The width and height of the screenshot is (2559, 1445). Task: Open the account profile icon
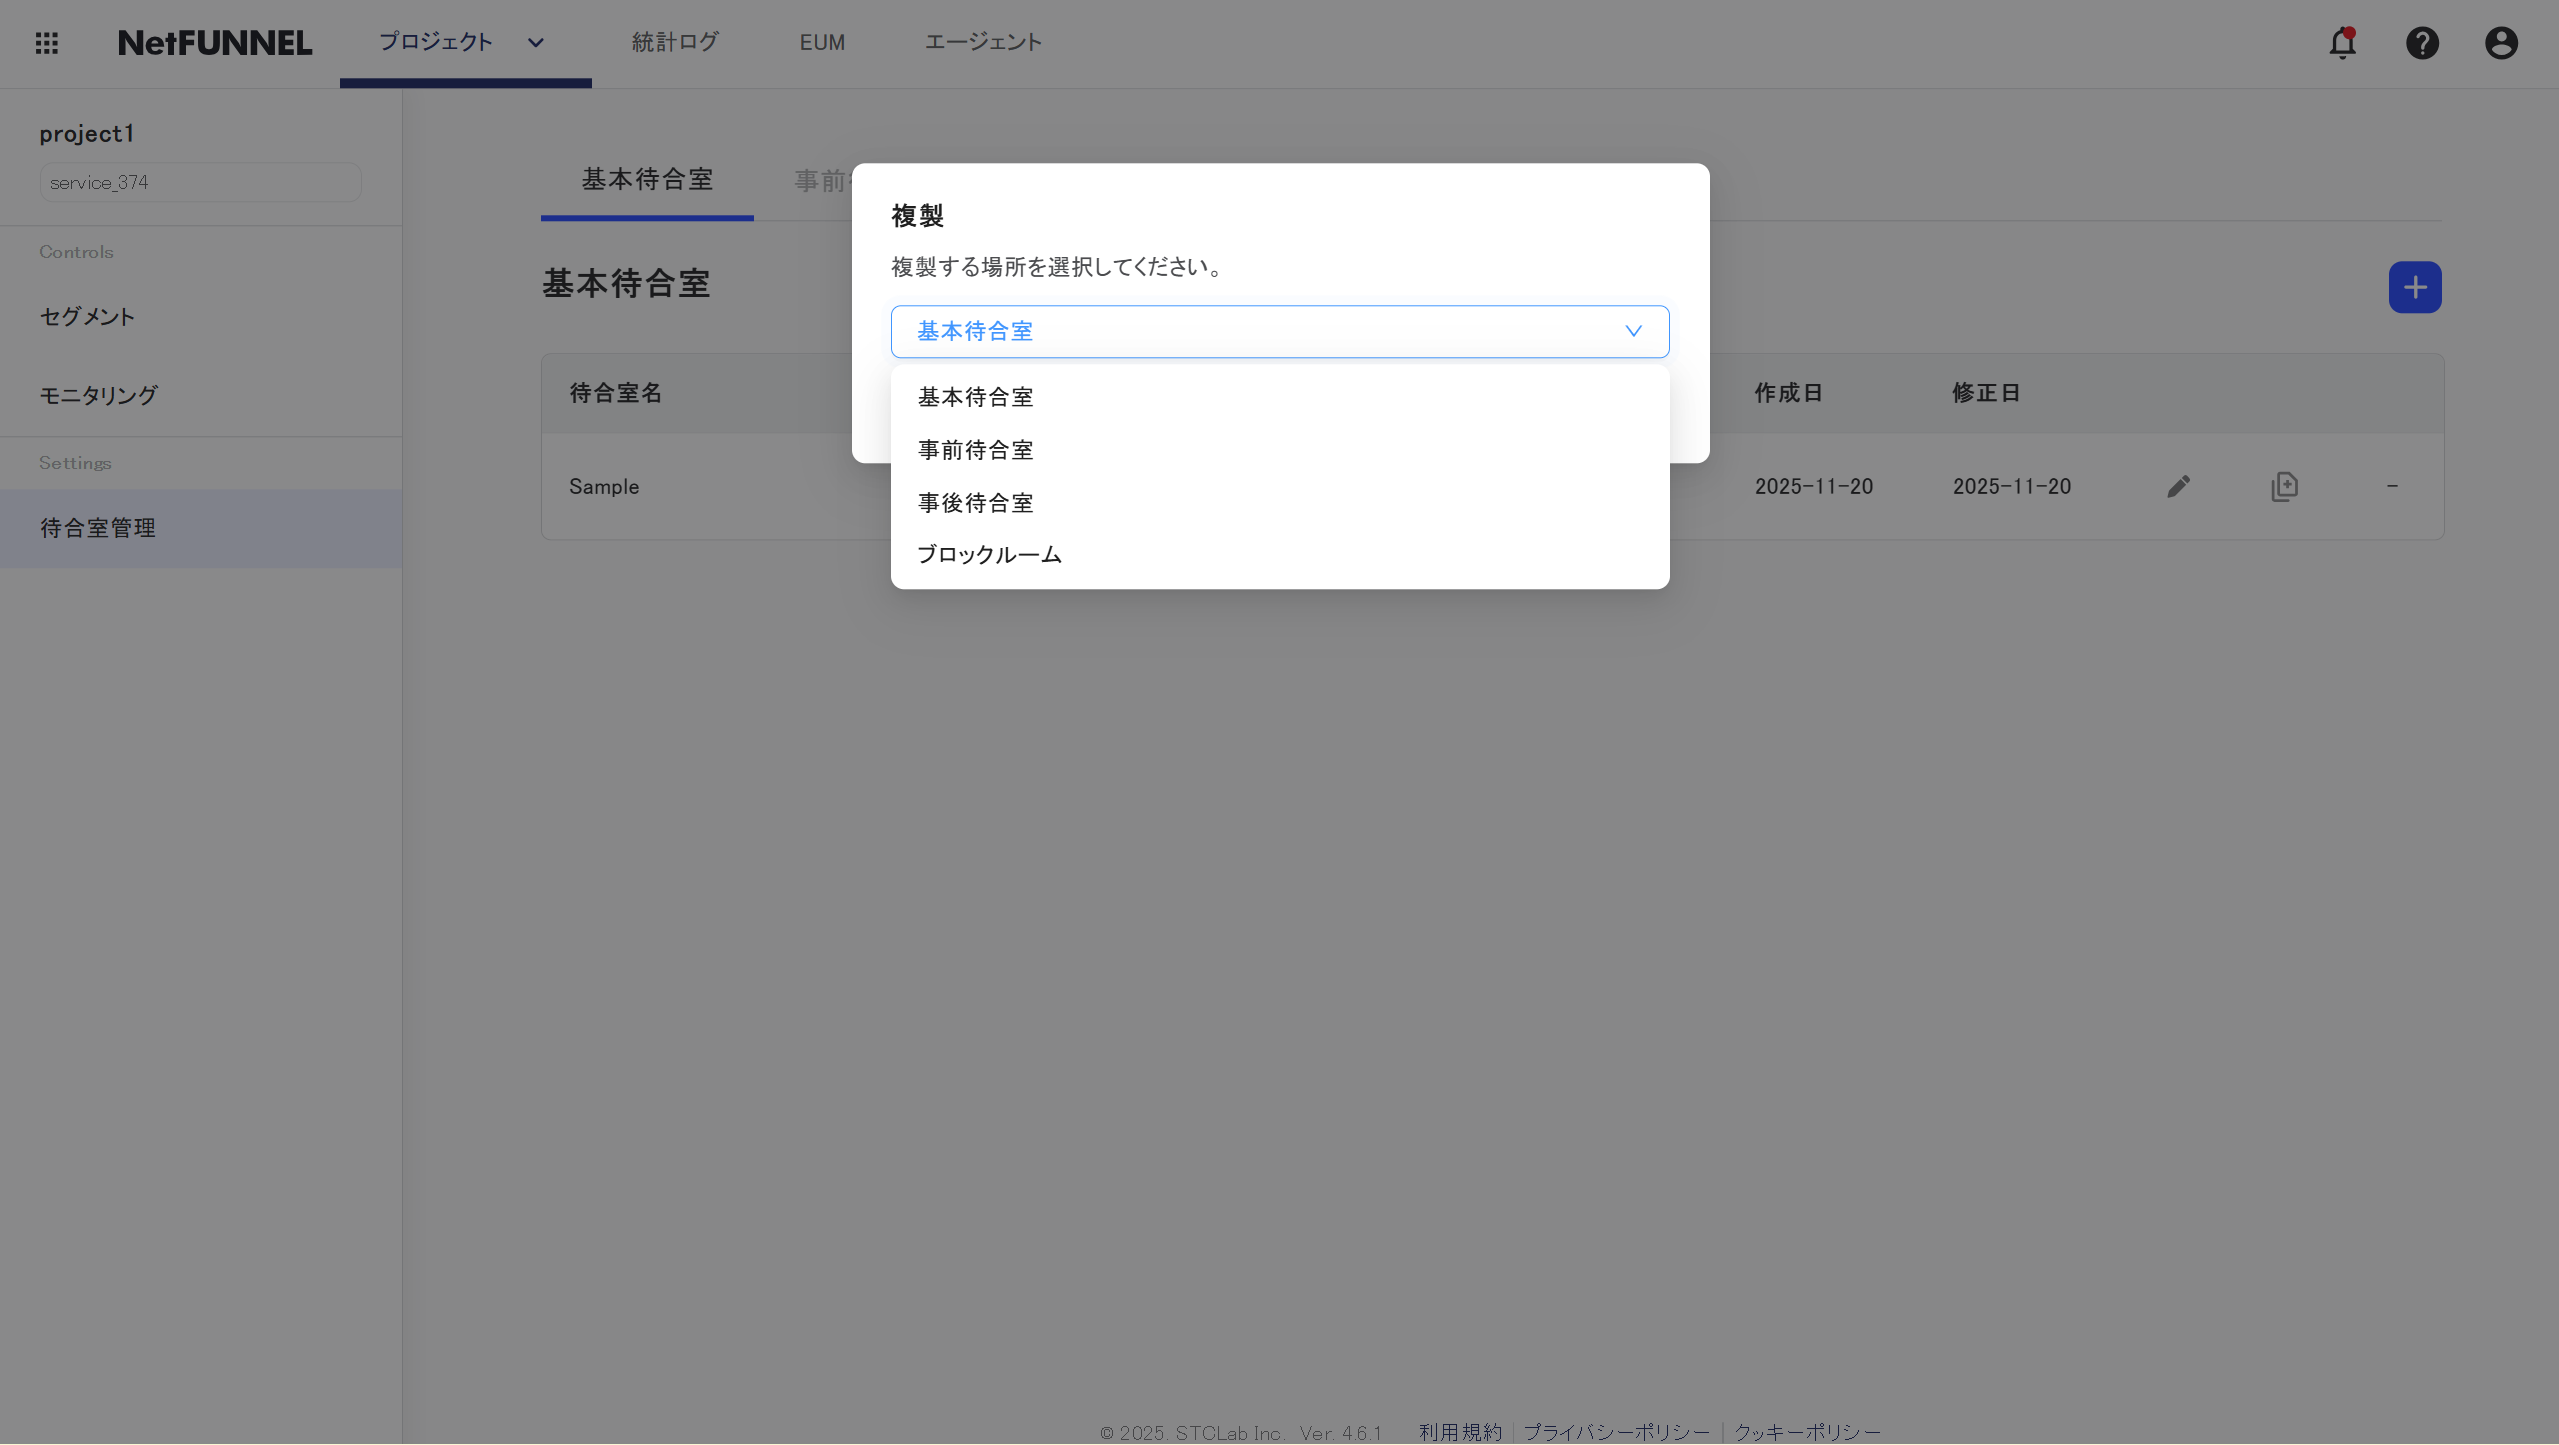[2499, 43]
